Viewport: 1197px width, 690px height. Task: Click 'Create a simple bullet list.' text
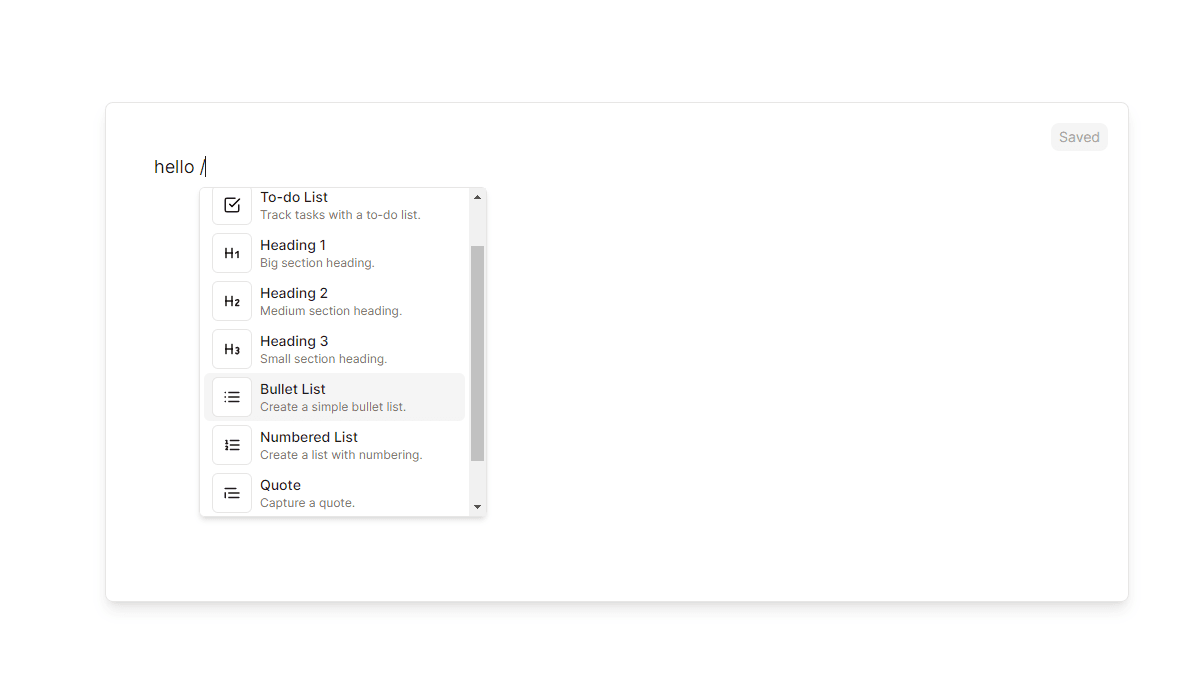tap(334, 408)
